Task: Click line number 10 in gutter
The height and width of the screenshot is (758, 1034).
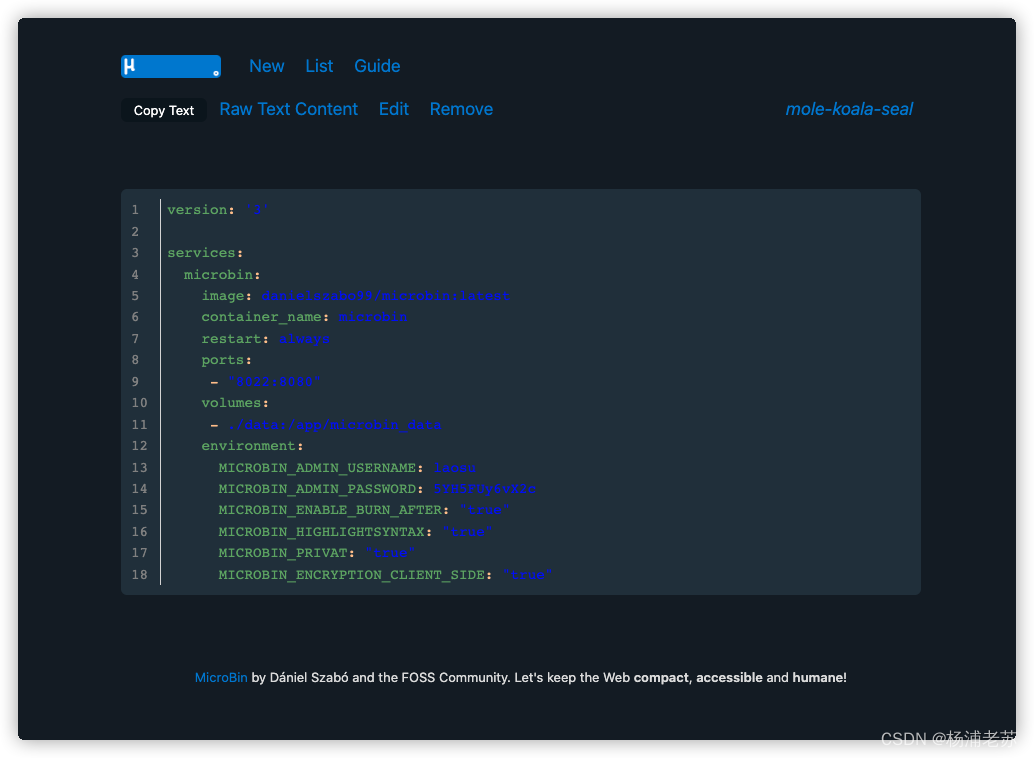Action: point(139,402)
